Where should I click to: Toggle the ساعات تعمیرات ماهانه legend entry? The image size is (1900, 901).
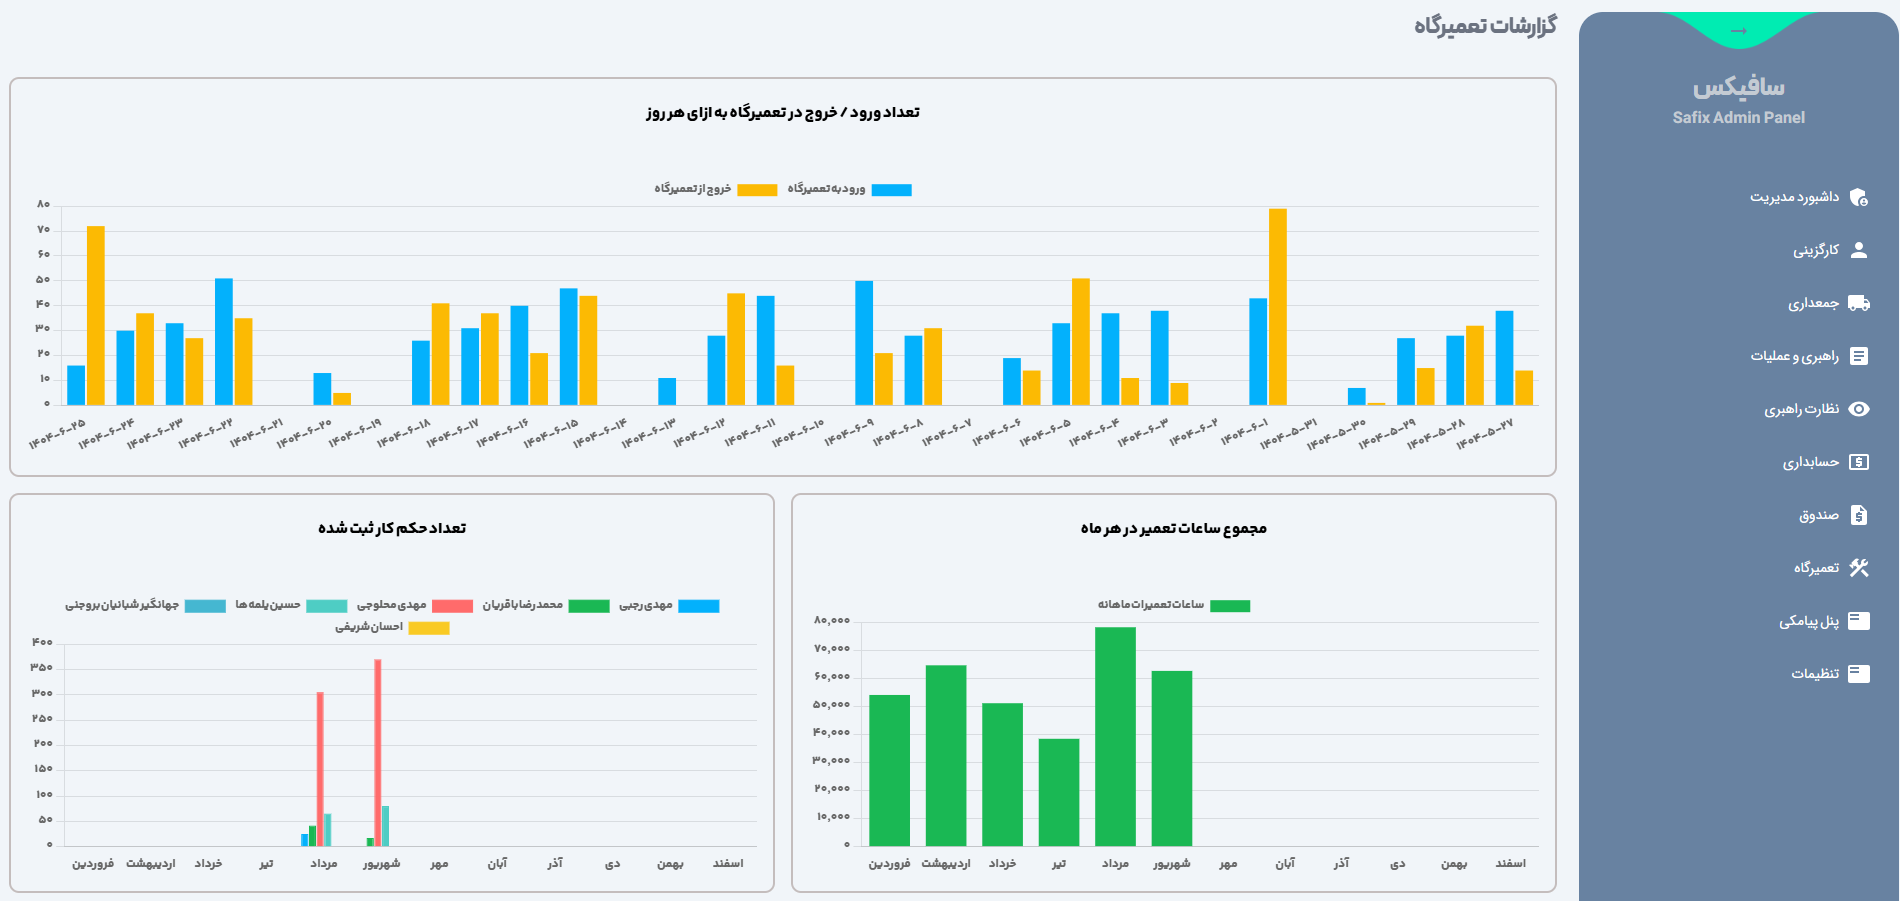tap(1229, 606)
